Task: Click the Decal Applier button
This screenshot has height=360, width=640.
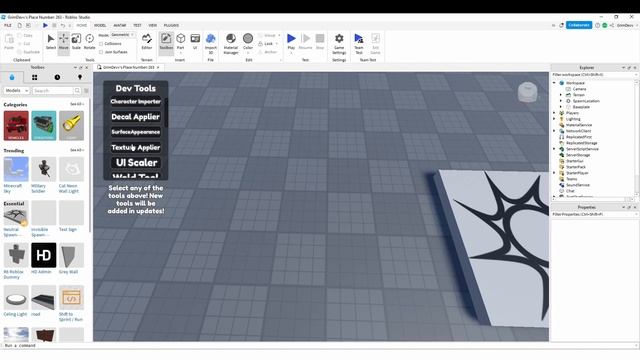Action: tap(136, 117)
